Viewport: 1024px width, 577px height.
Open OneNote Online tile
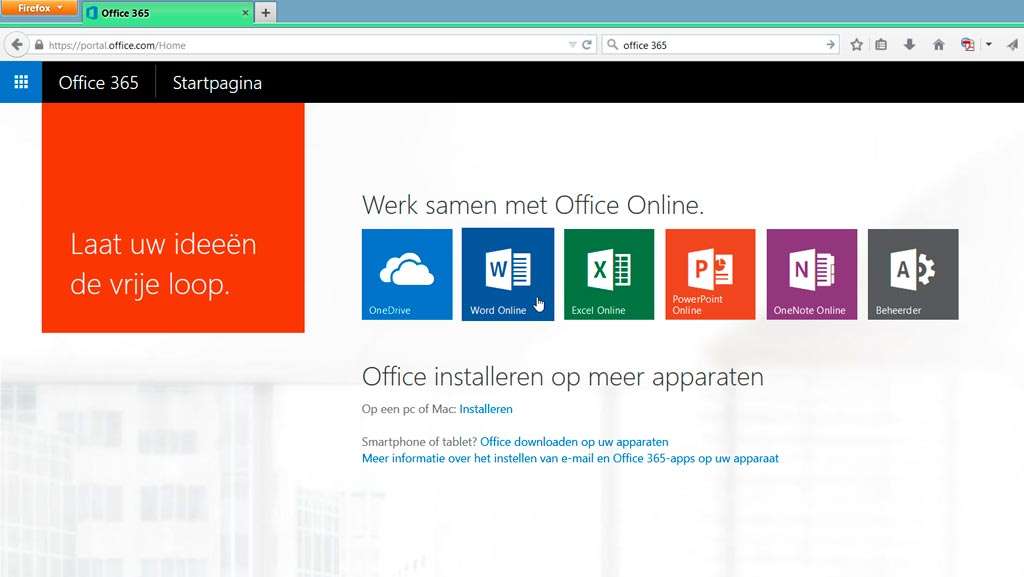811,274
